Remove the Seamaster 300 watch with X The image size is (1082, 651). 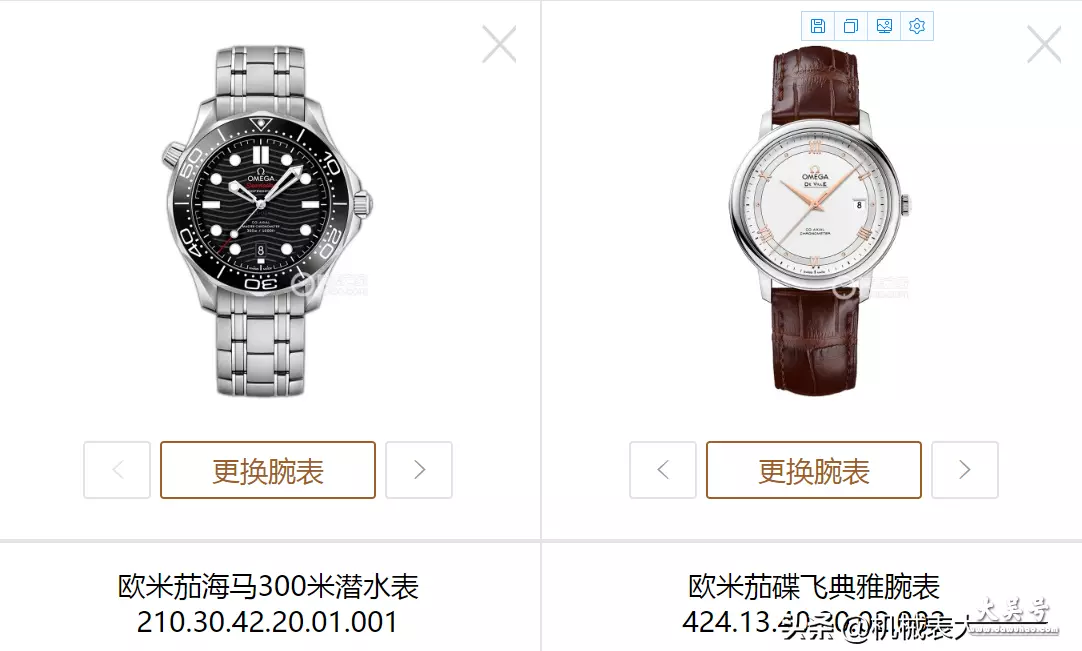point(499,44)
